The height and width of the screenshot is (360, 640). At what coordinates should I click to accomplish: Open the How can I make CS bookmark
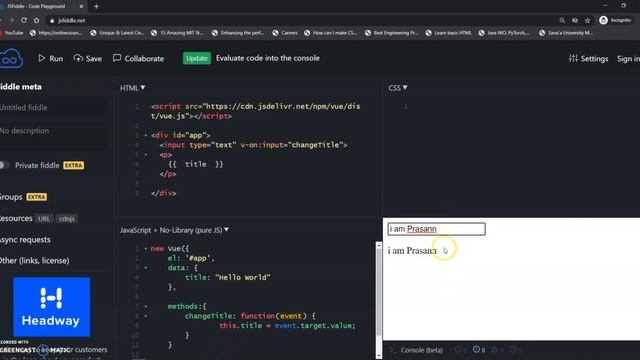click(331, 33)
